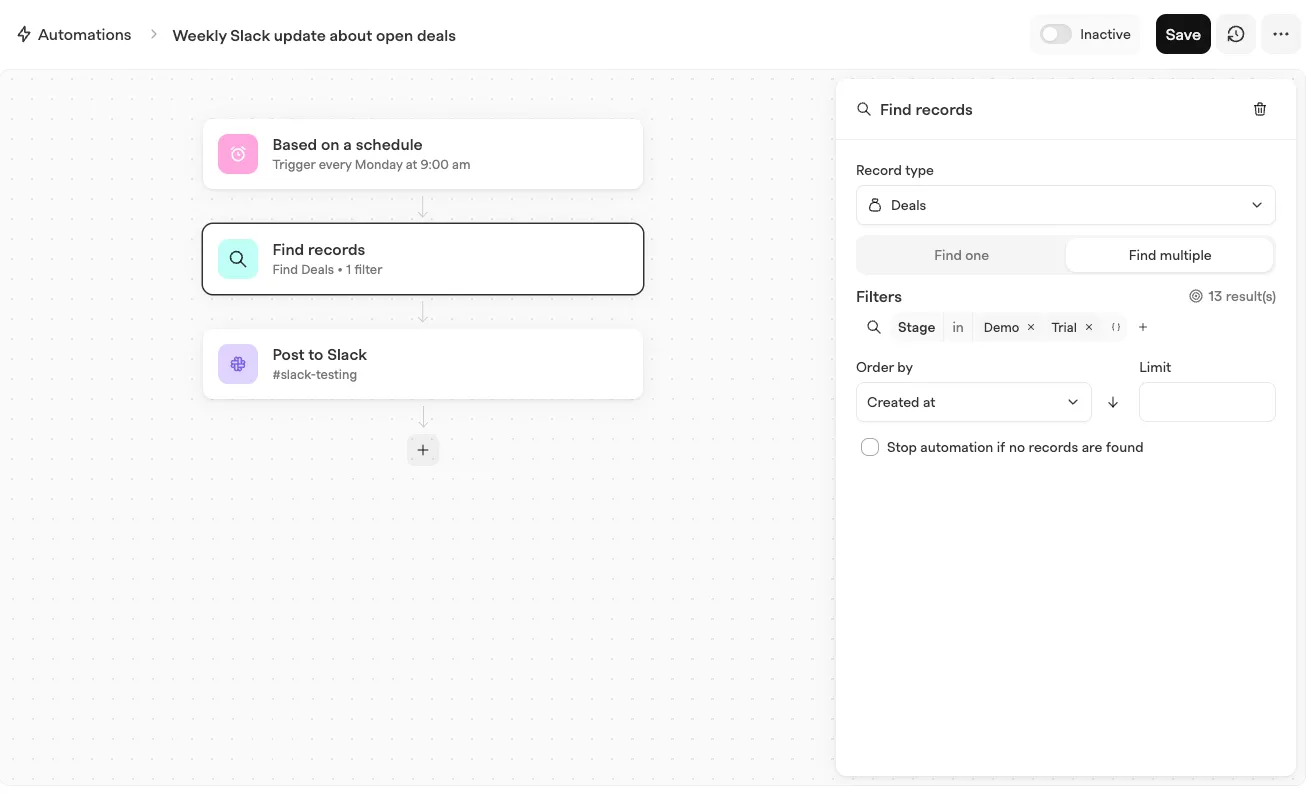Open version history clock icon

click(x=1236, y=34)
